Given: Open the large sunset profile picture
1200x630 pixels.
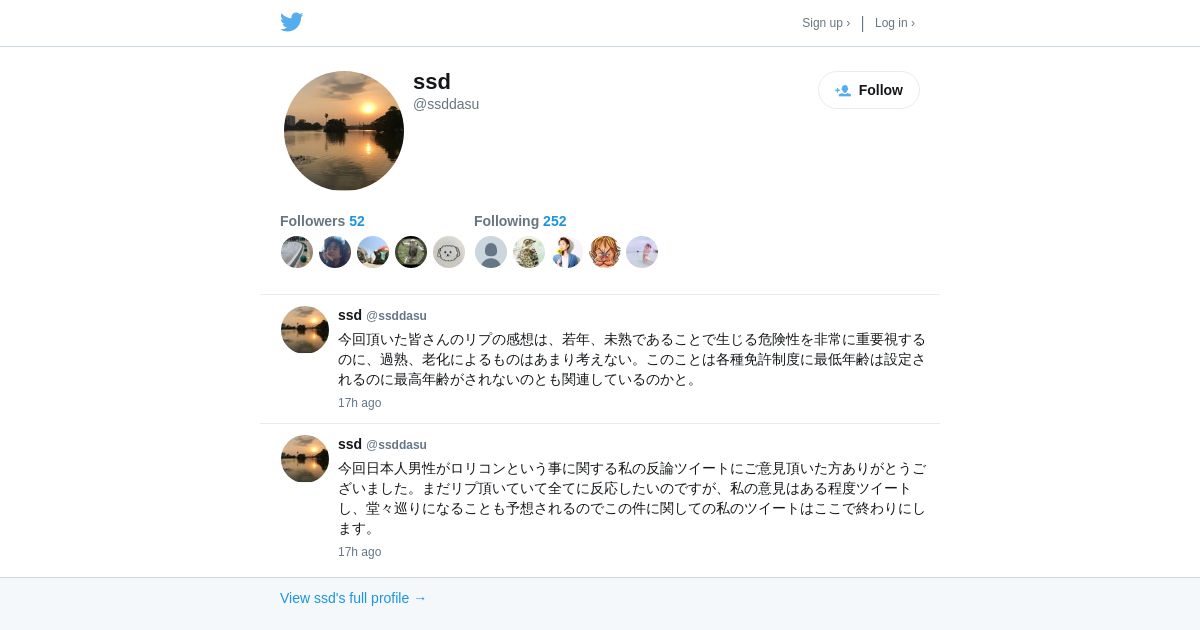Looking at the screenshot, I should [344, 131].
